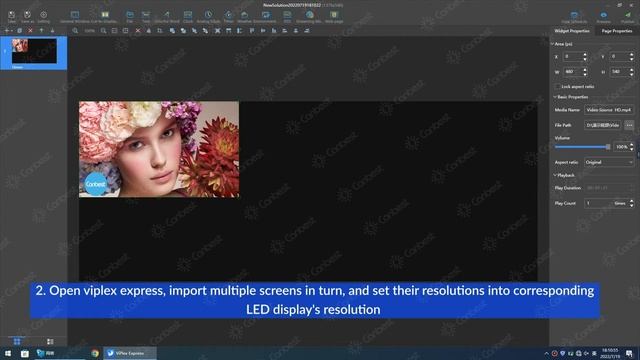Insert an Environment monitoring widget
This screenshot has width=640, height=360.
265,16
